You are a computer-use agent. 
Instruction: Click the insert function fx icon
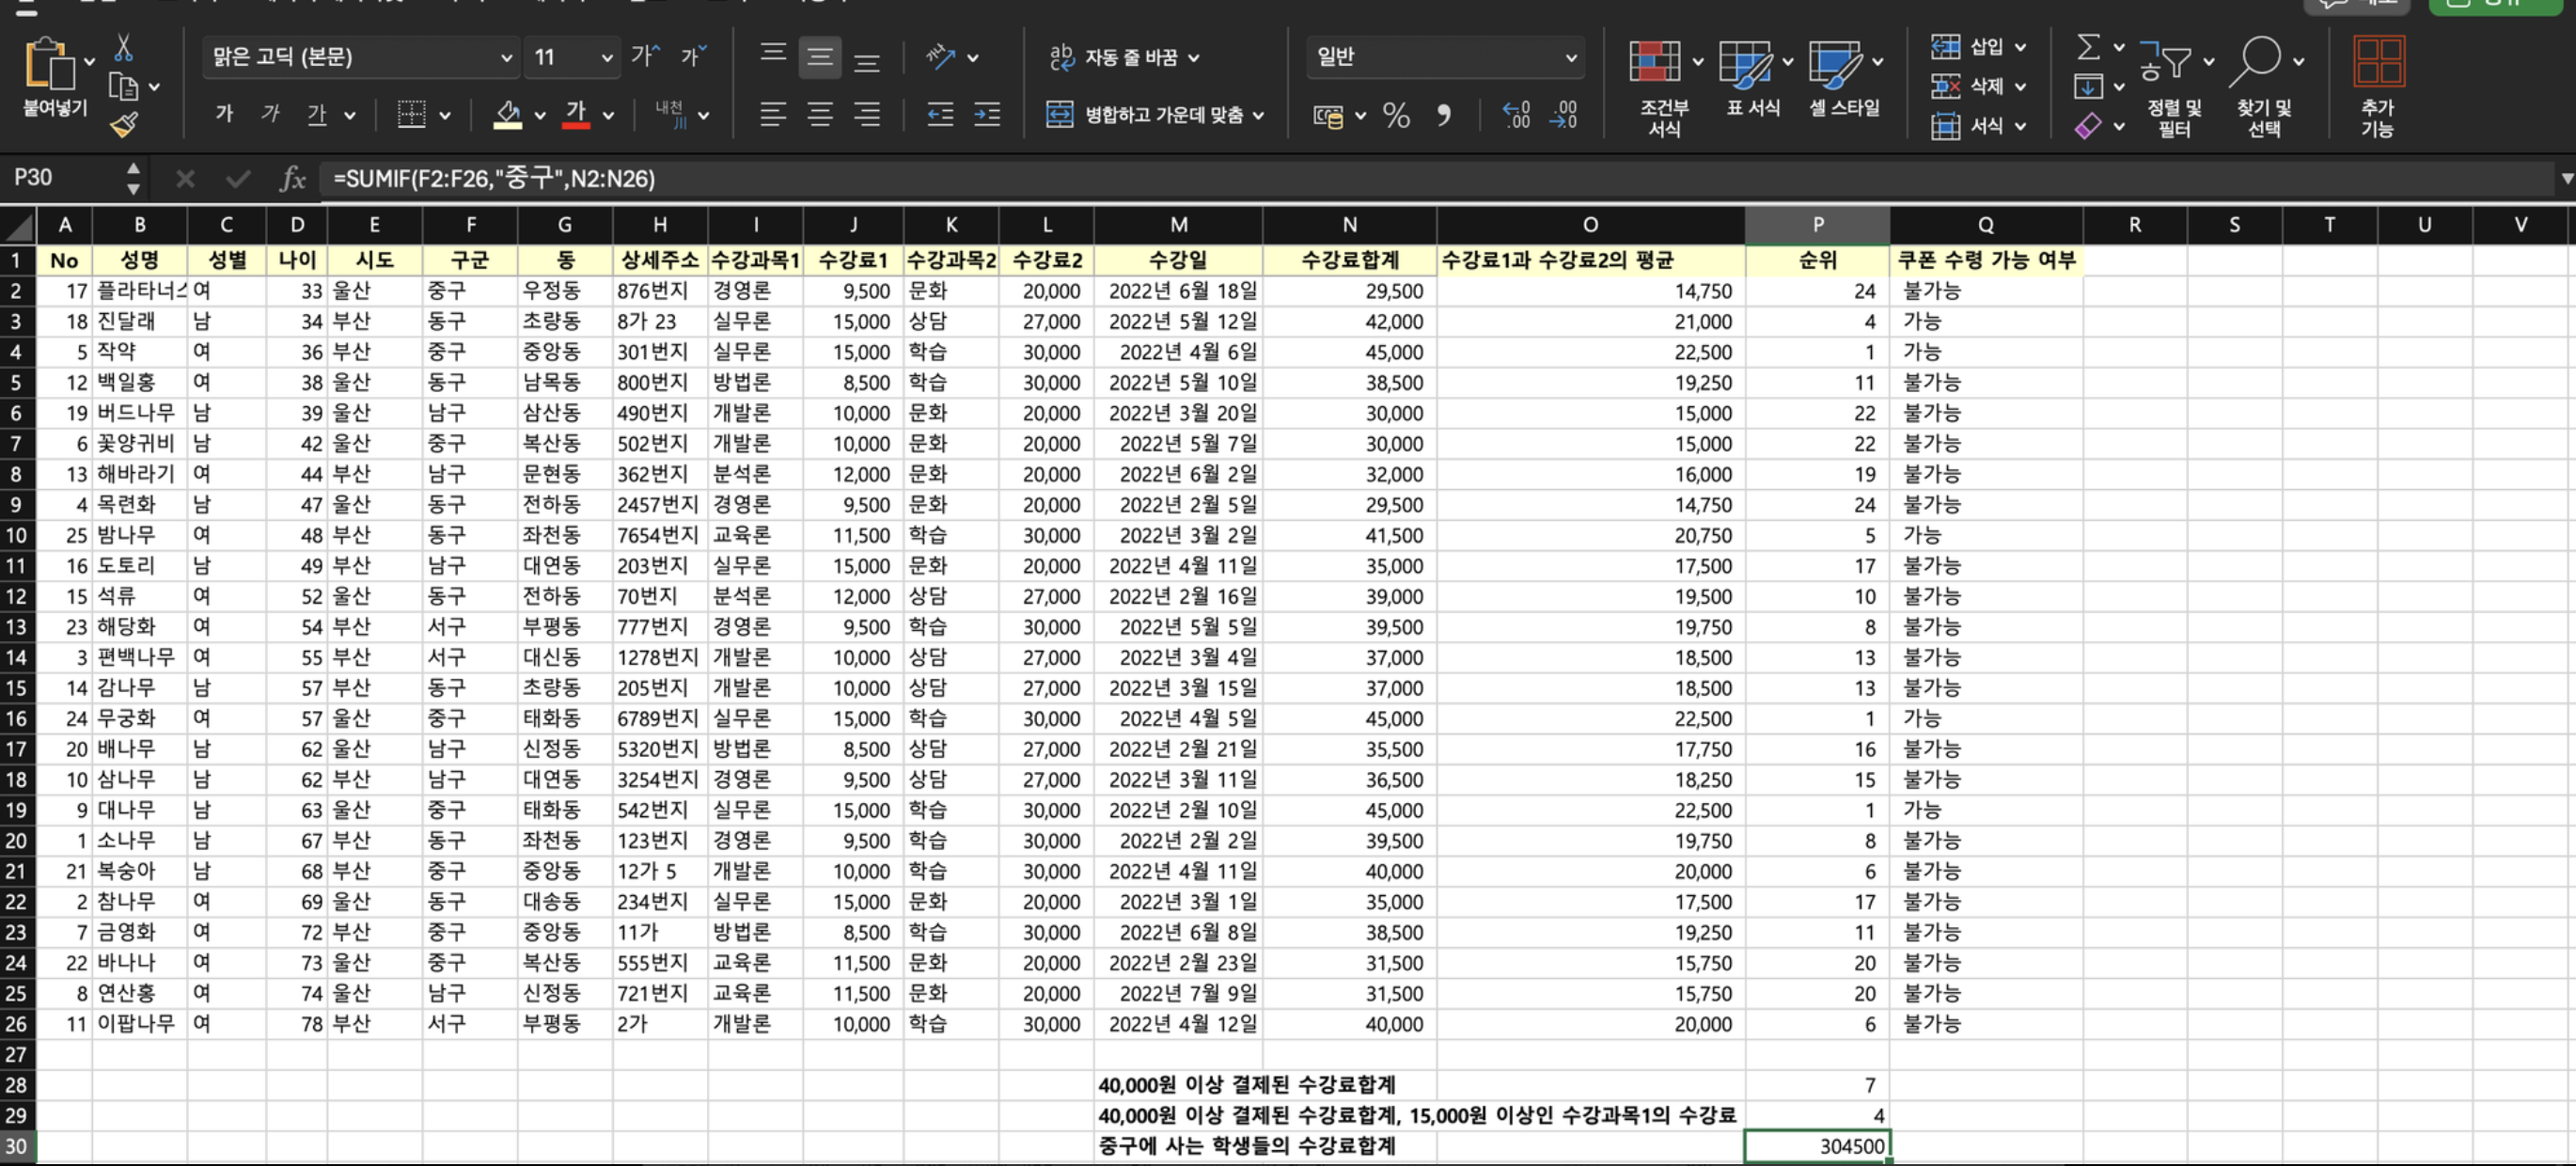292,179
